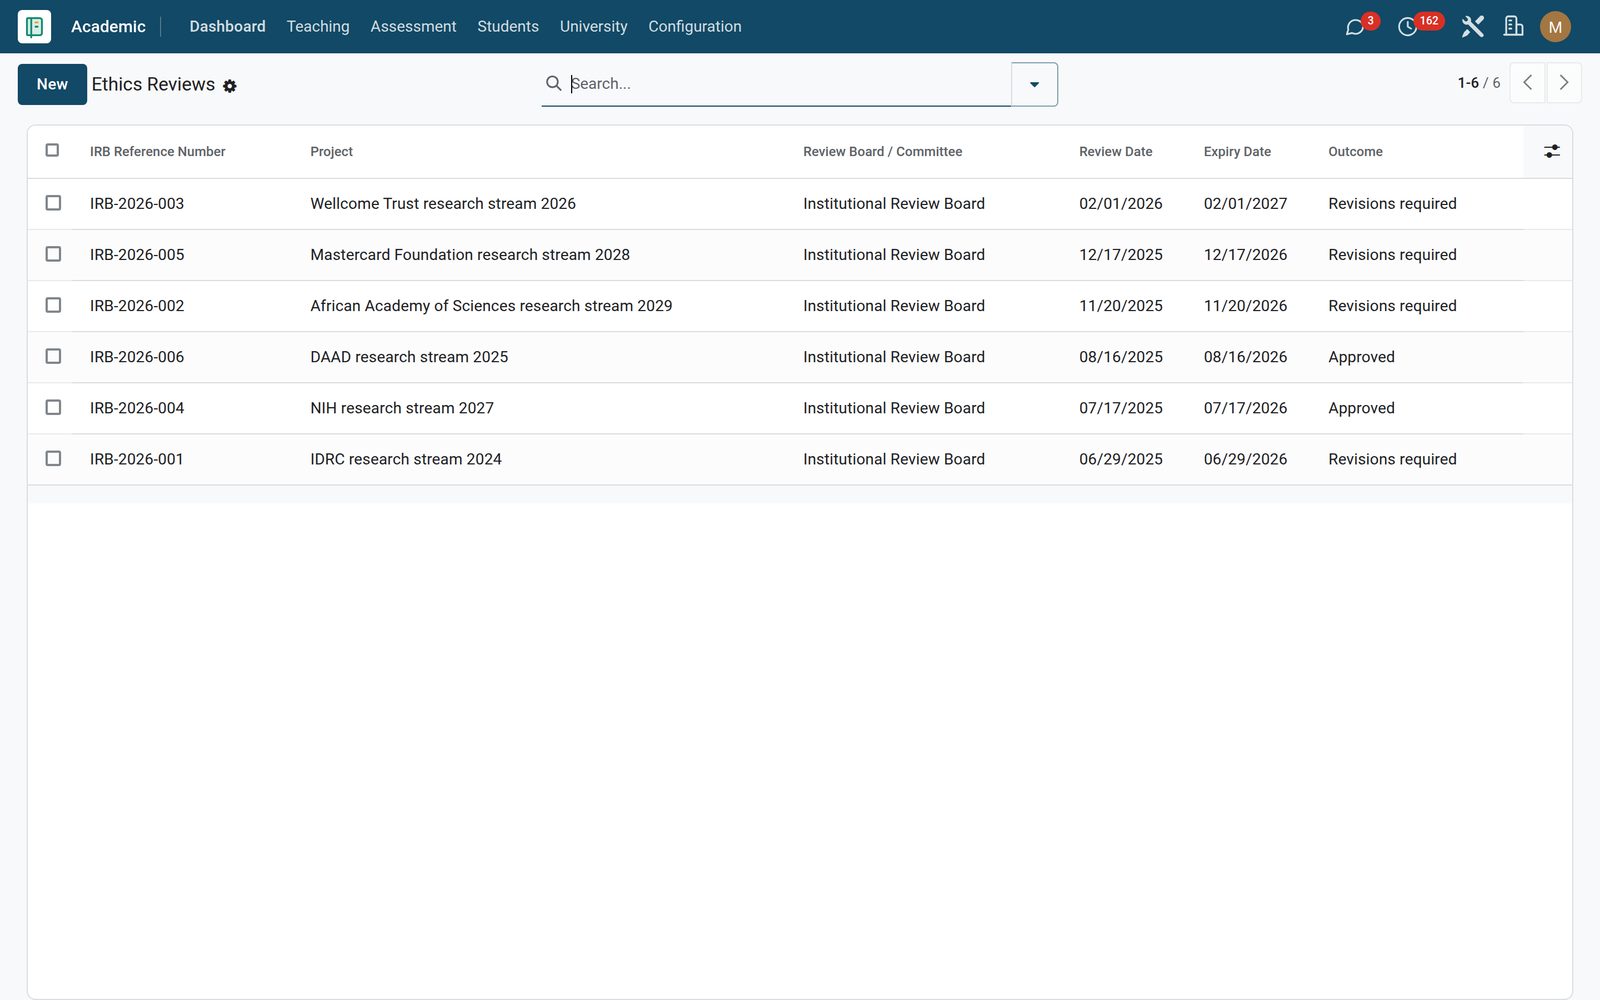Open the debug tools wrench icon
The width and height of the screenshot is (1600, 1000).
(x=1472, y=27)
